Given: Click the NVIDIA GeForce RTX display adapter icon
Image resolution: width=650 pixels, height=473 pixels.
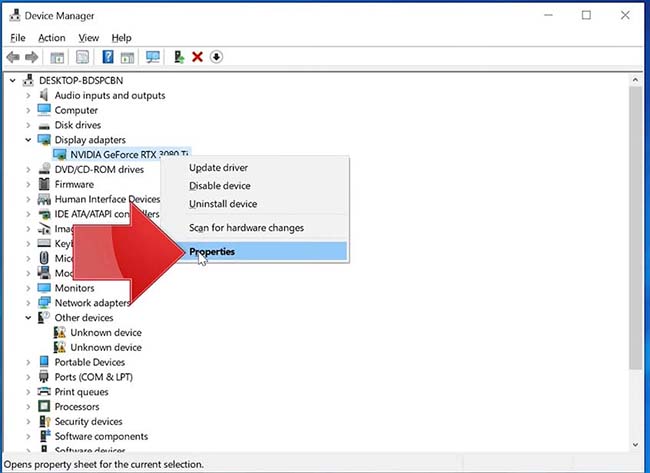Looking at the screenshot, I should coord(60,155).
